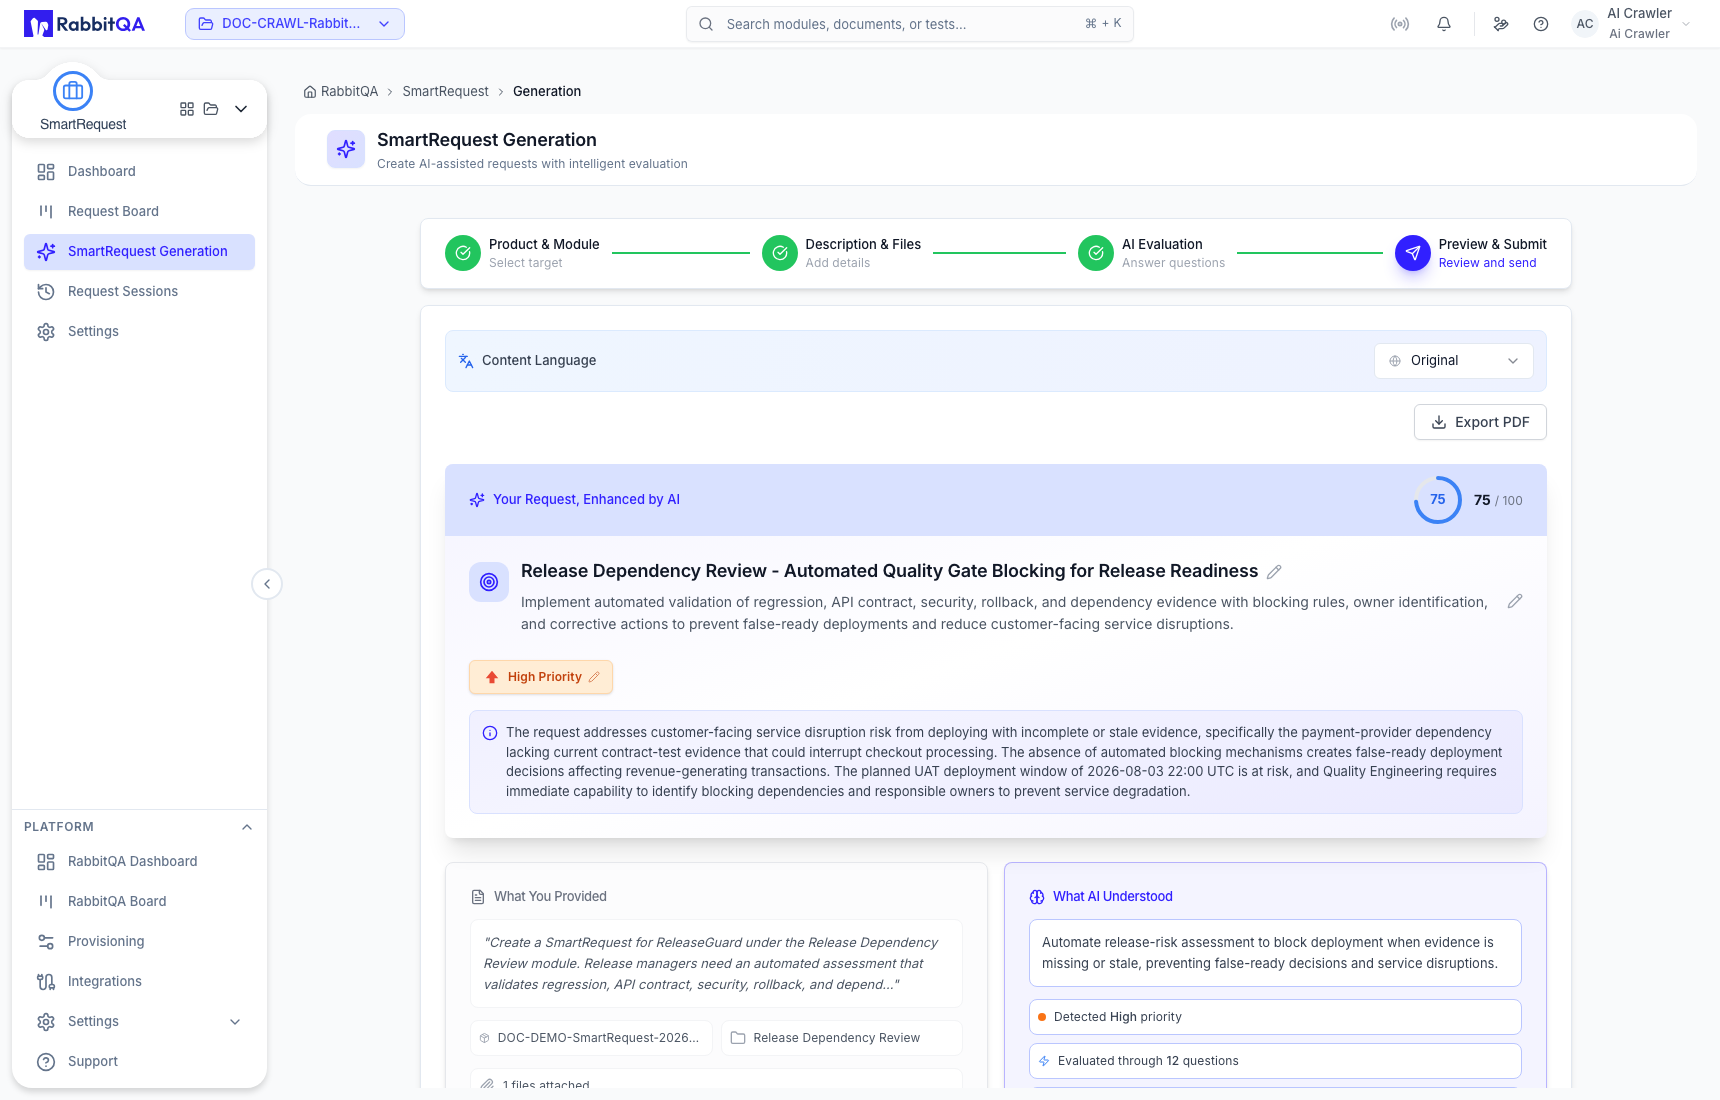
Task: Open RabbitQA Board platform link
Action: click(x=139, y=901)
